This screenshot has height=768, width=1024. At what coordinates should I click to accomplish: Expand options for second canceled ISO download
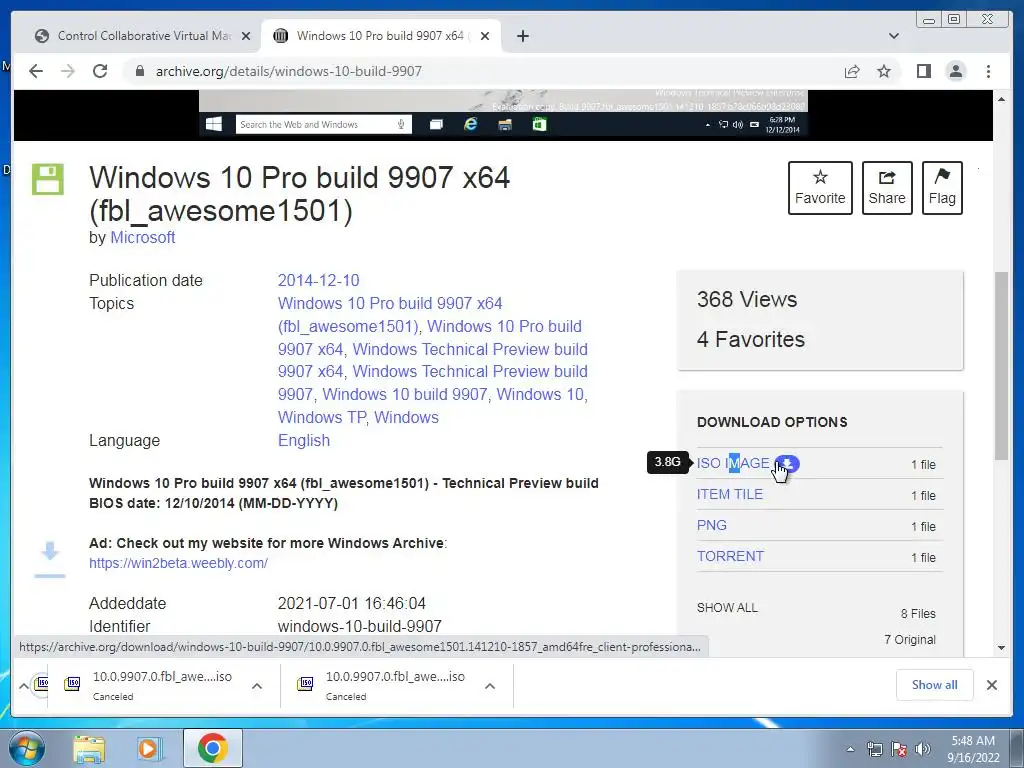click(x=490, y=686)
